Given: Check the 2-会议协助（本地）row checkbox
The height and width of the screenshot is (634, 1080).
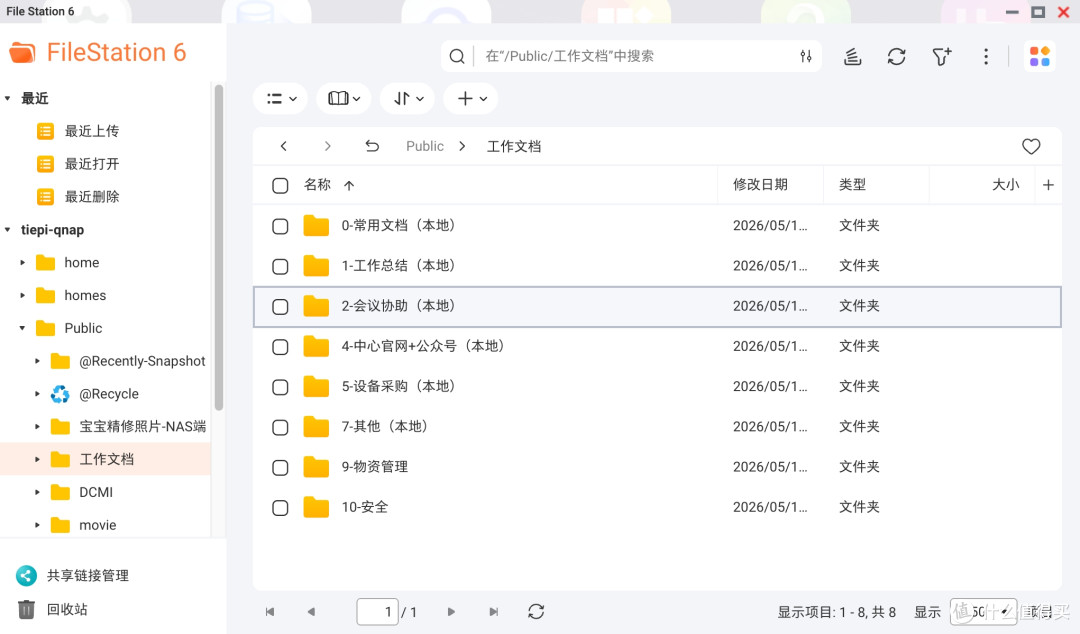Looking at the screenshot, I should click(x=280, y=307).
